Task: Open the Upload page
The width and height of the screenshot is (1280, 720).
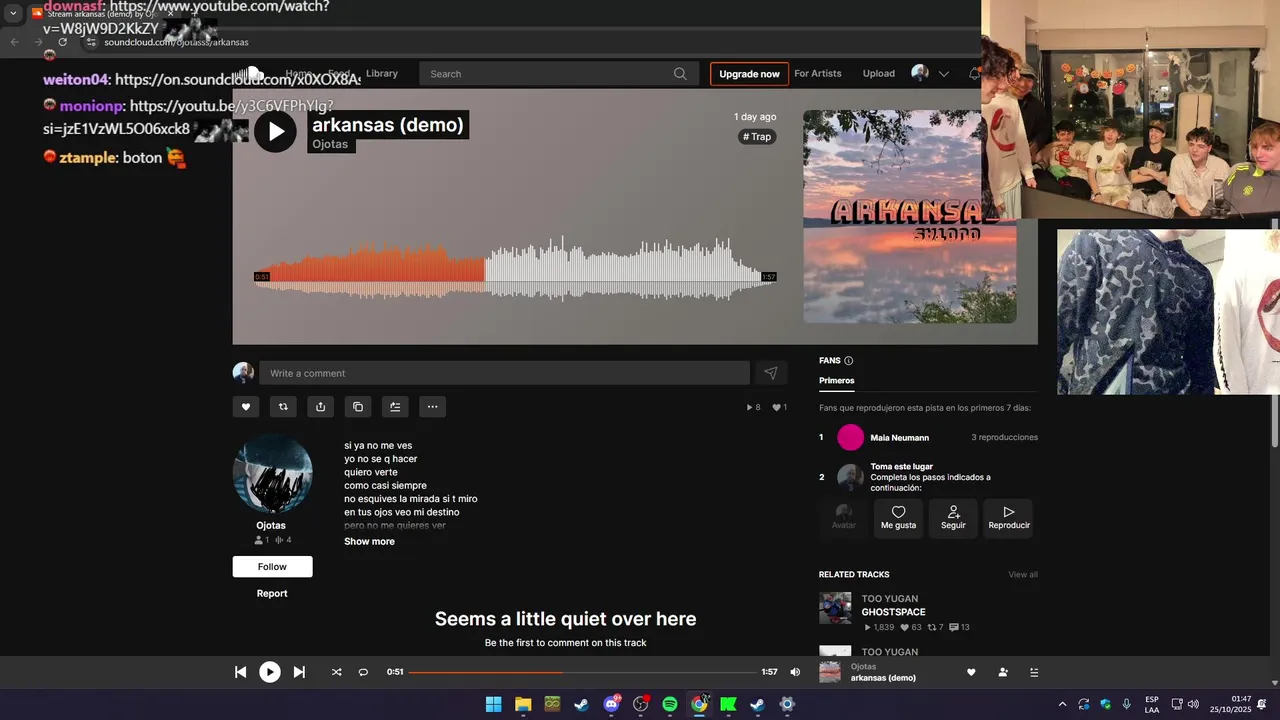Action: pos(879,74)
